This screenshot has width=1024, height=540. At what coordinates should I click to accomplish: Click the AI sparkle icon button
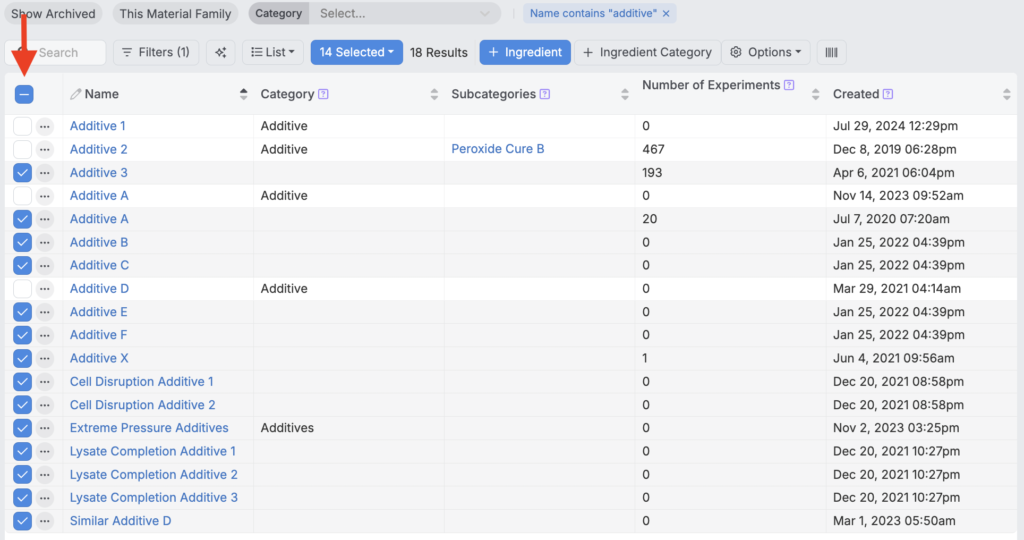[221, 52]
